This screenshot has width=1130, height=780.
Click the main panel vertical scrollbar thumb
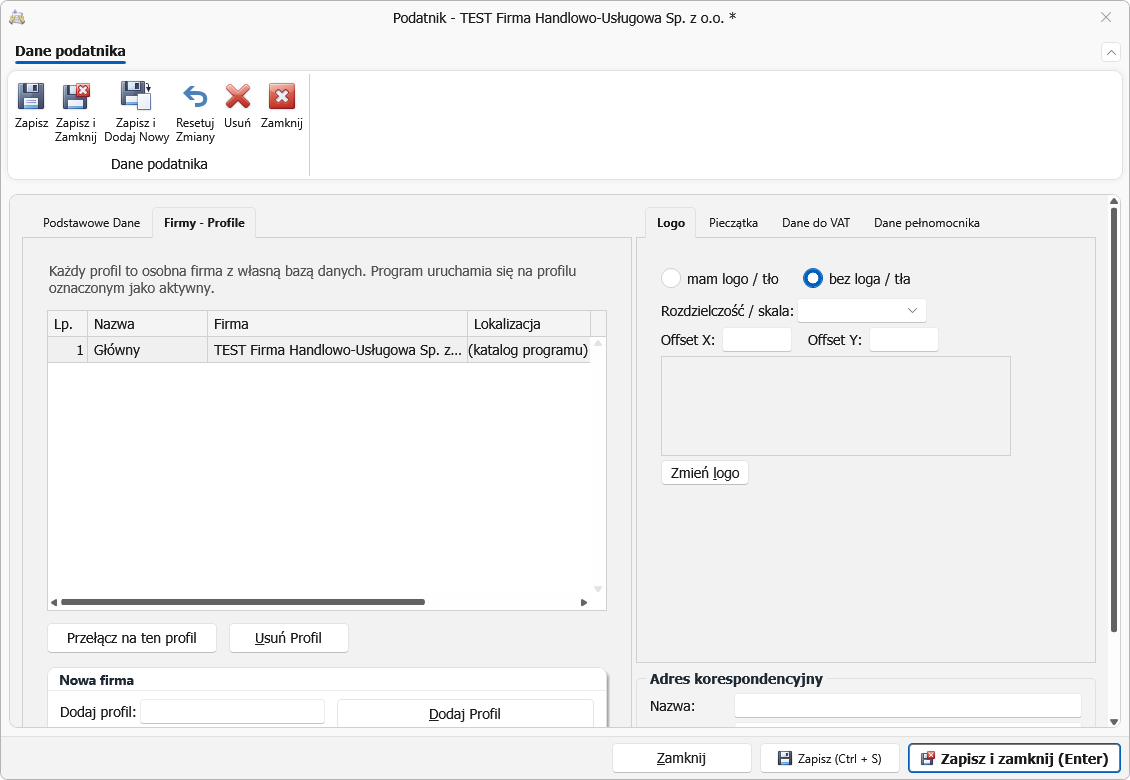[x=1113, y=420]
